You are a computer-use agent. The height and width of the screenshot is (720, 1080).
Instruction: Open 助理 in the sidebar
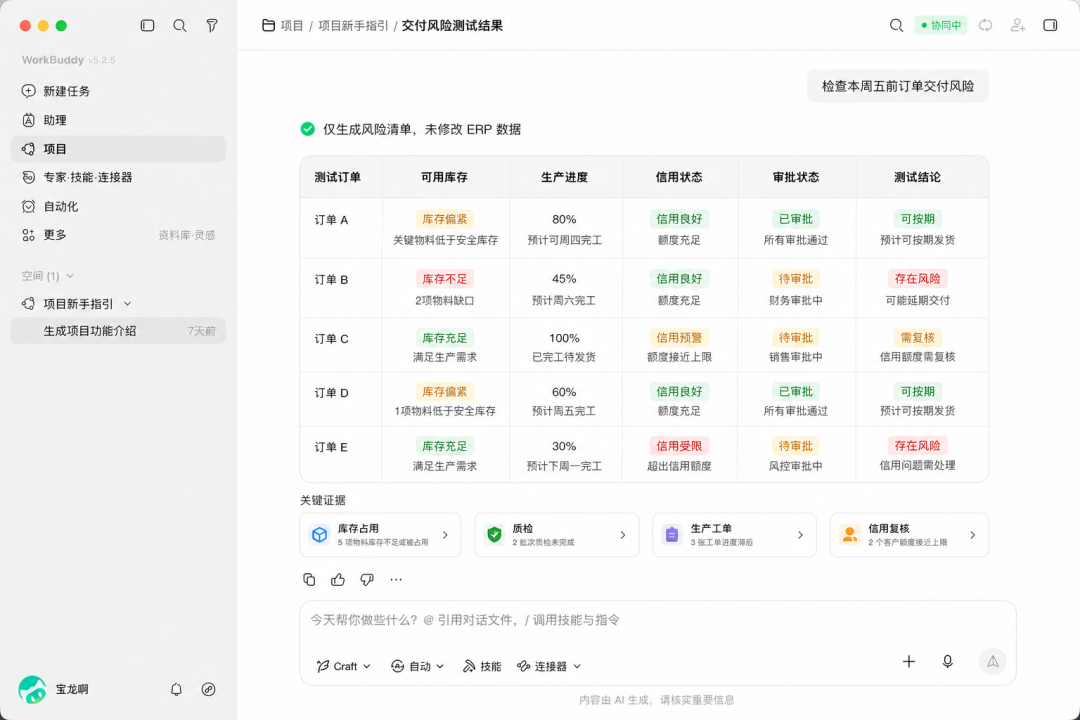point(118,120)
